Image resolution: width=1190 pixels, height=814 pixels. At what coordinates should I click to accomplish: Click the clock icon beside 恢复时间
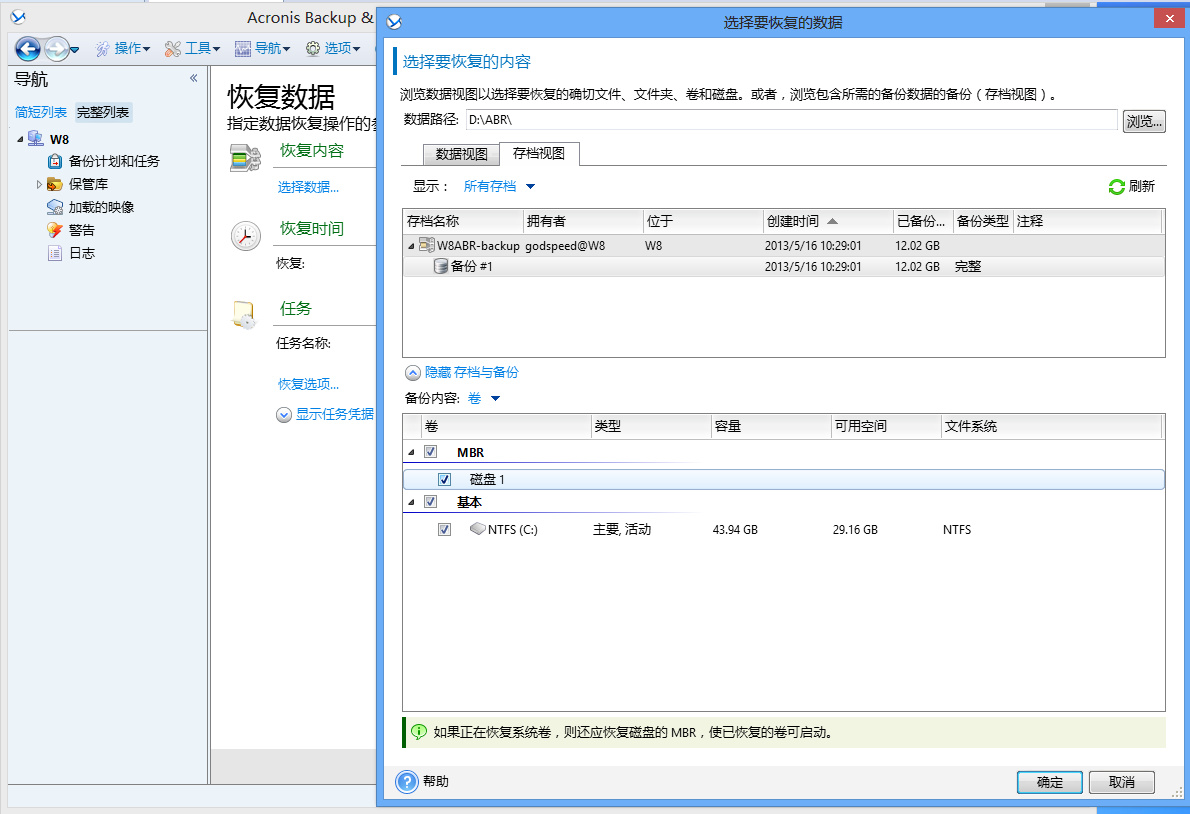[245, 236]
